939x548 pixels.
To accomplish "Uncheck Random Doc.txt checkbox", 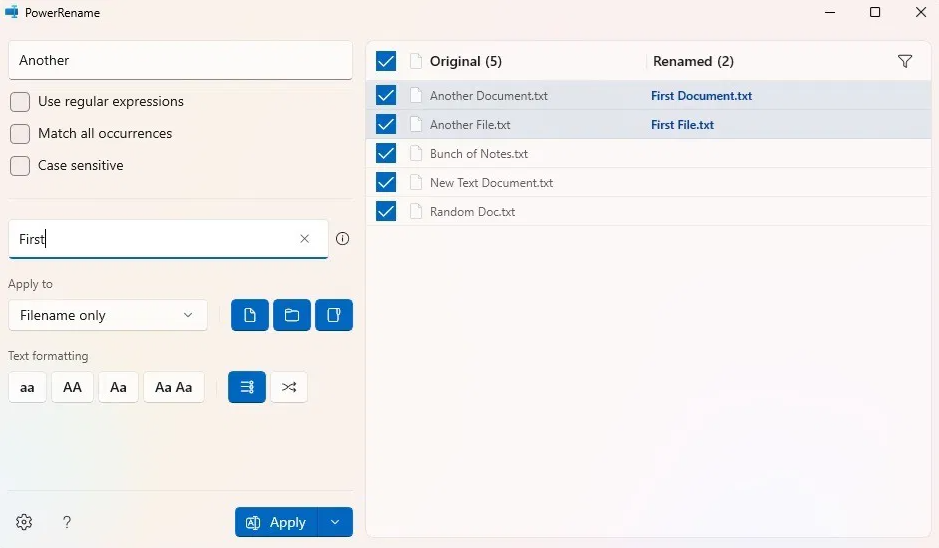I will click(386, 211).
